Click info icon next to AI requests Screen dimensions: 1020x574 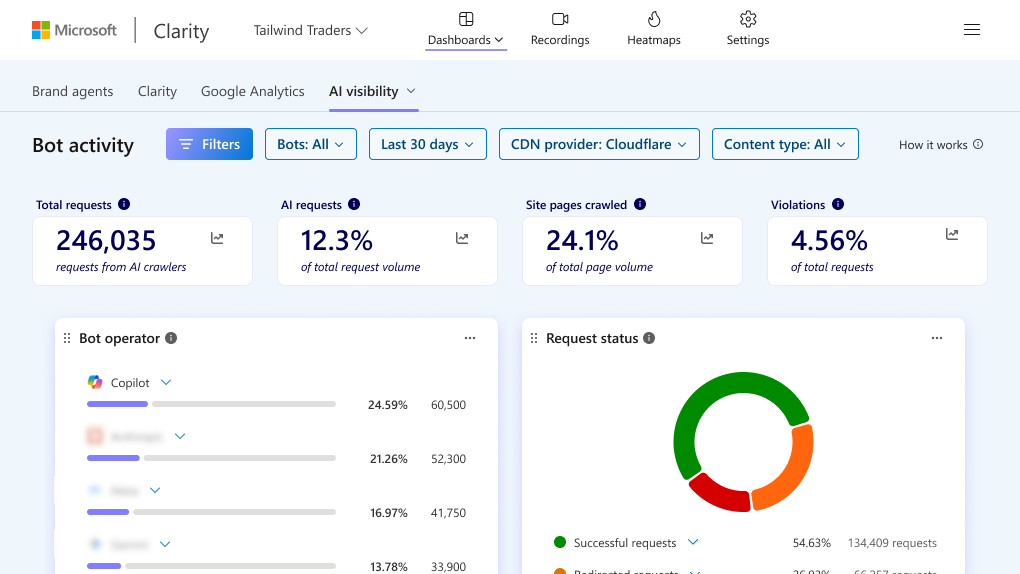click(x=354, y=204)
